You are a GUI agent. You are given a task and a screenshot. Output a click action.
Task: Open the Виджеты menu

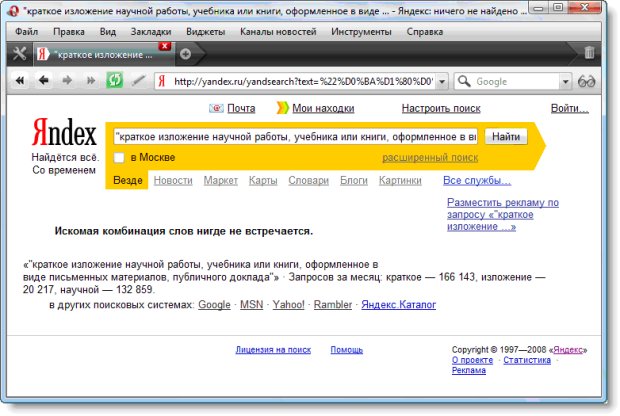(206, 32)
